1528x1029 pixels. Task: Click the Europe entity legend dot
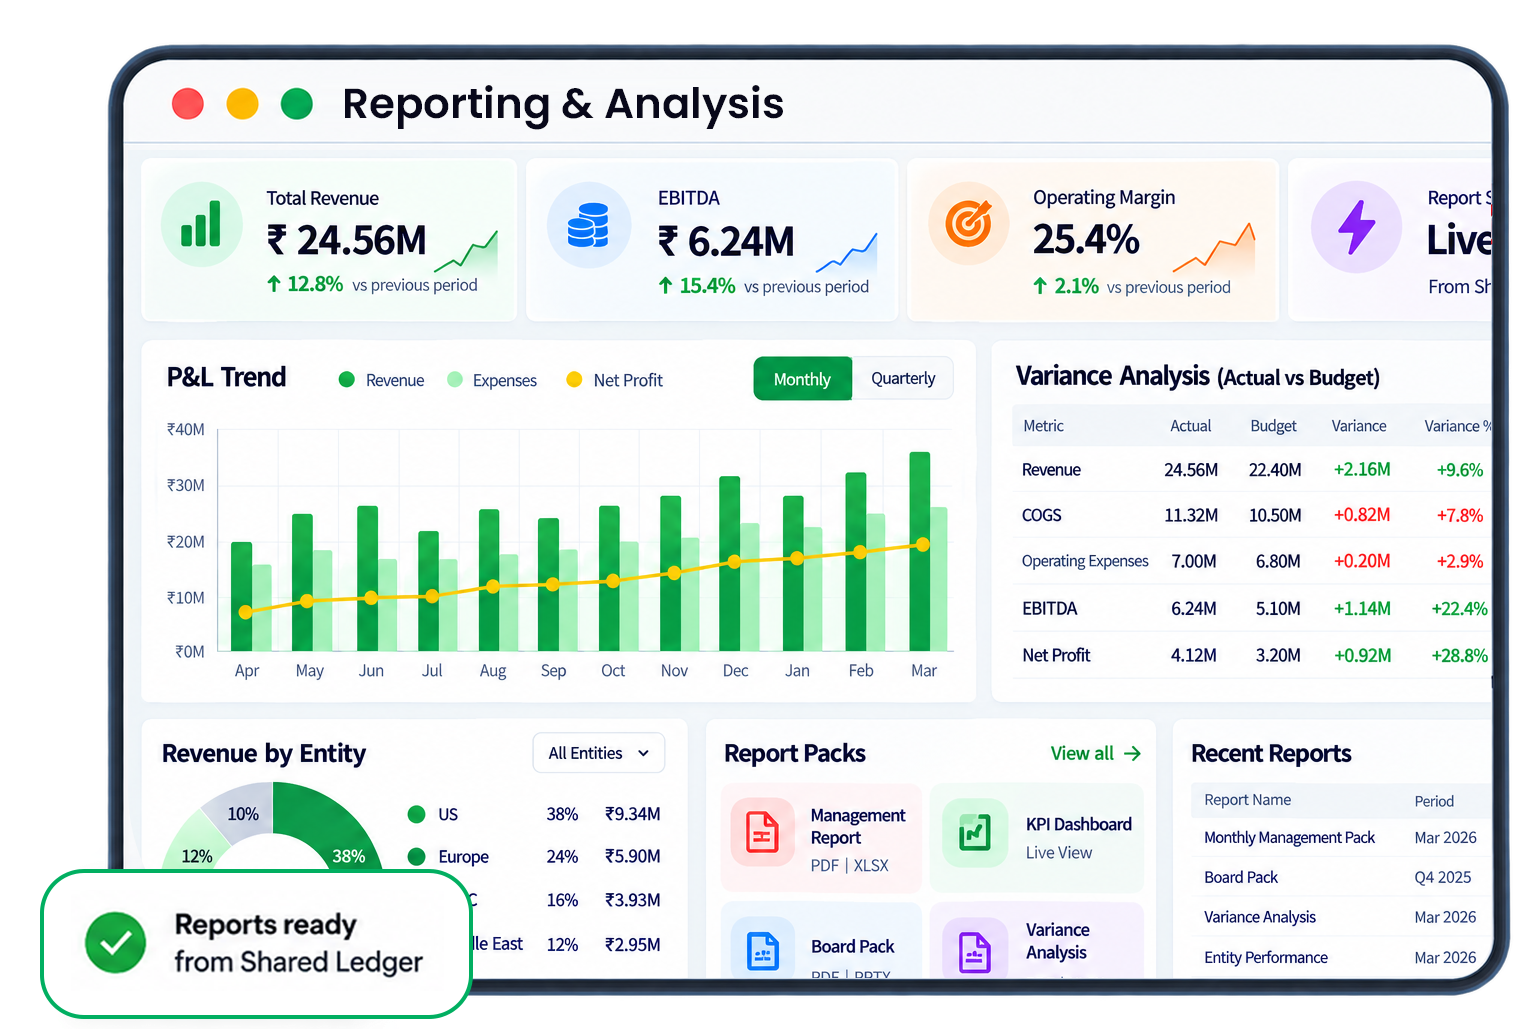[417, 856]
